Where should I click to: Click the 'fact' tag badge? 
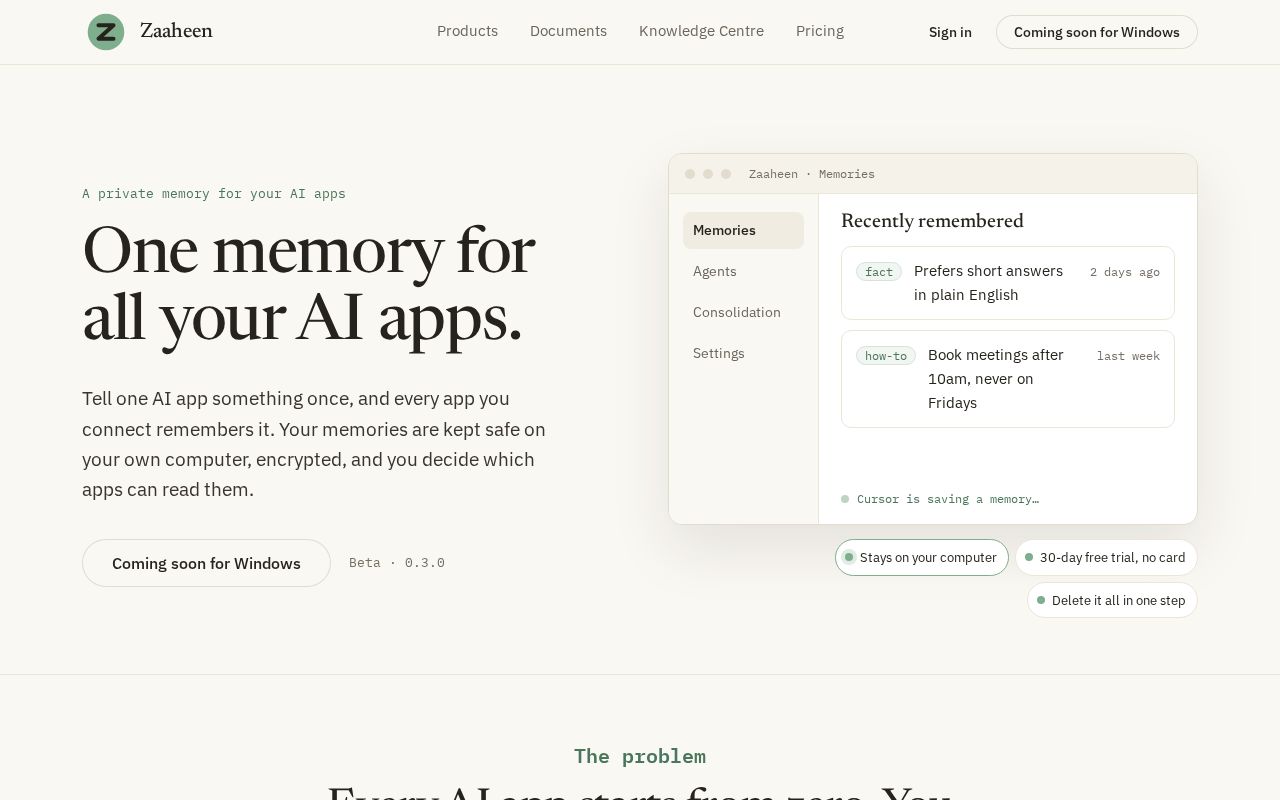879,272
